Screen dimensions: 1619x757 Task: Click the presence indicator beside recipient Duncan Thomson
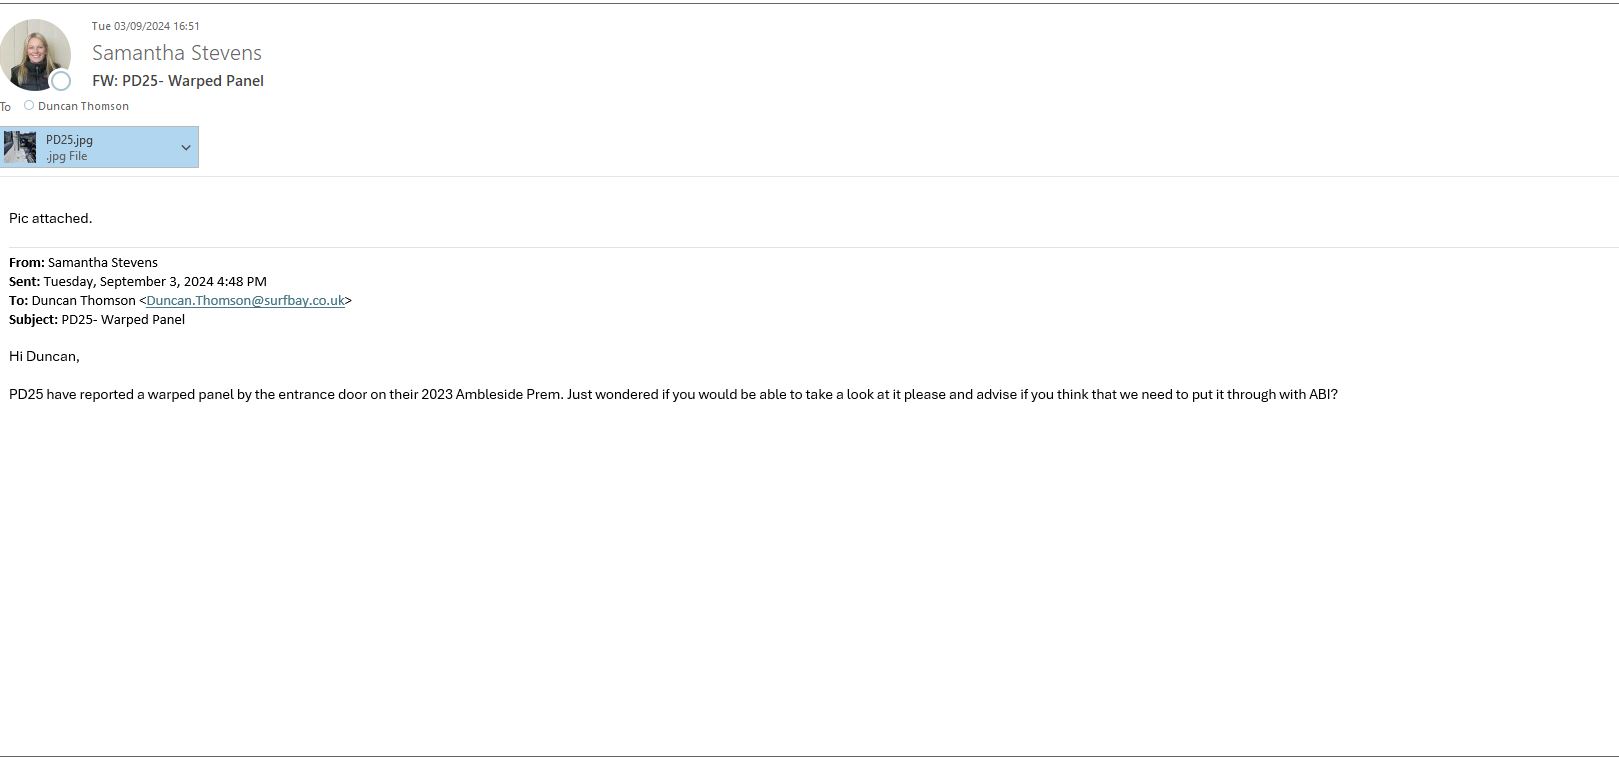(29, 105)
